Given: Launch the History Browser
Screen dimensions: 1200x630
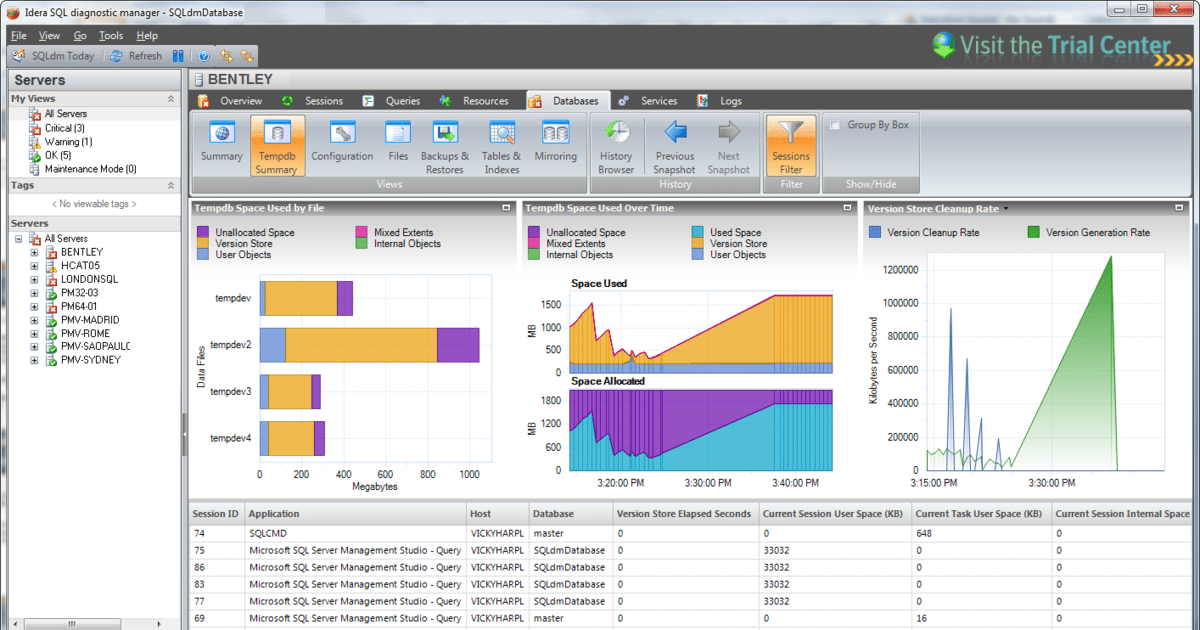Looking at the screenshot, I should click(616, 145).
